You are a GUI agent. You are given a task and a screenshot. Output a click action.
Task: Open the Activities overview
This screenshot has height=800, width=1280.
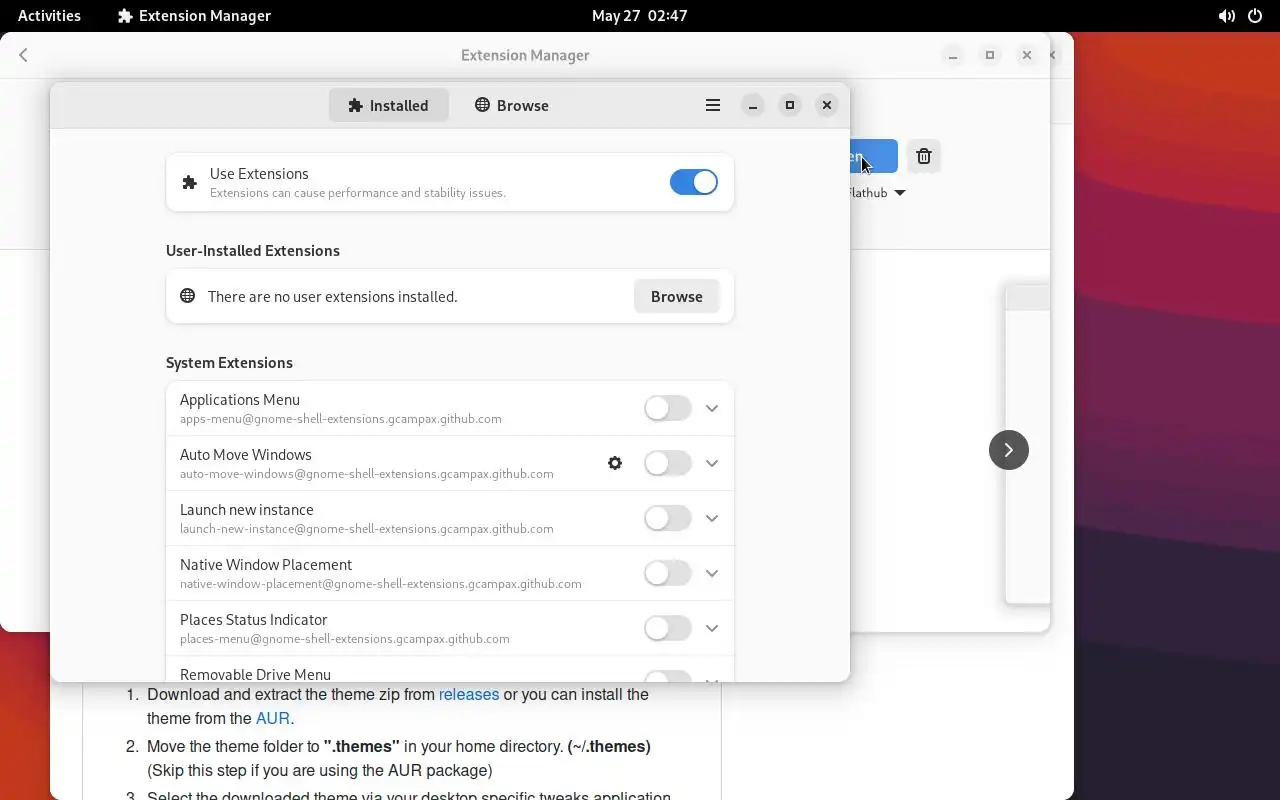coord(49,16)
